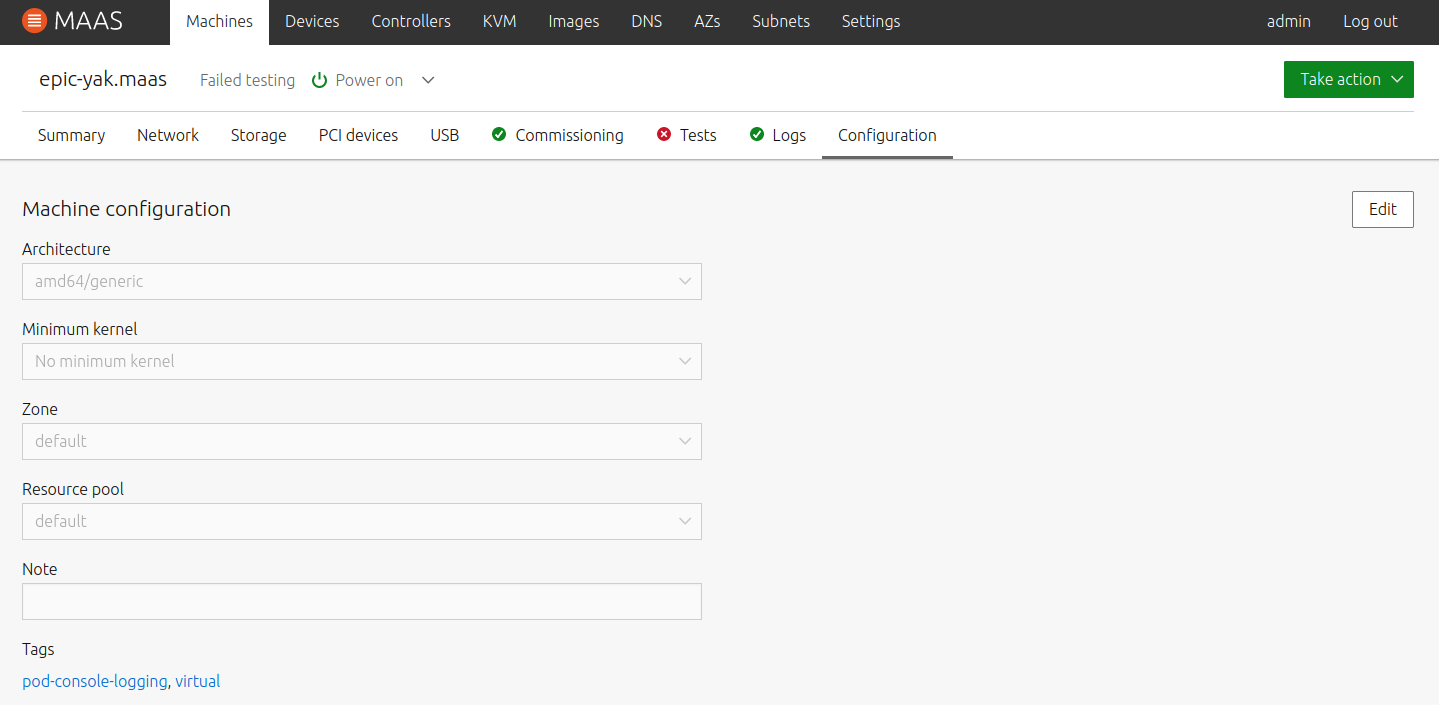
Task: Go to the PCI devices tab
Action: [358, 135]
